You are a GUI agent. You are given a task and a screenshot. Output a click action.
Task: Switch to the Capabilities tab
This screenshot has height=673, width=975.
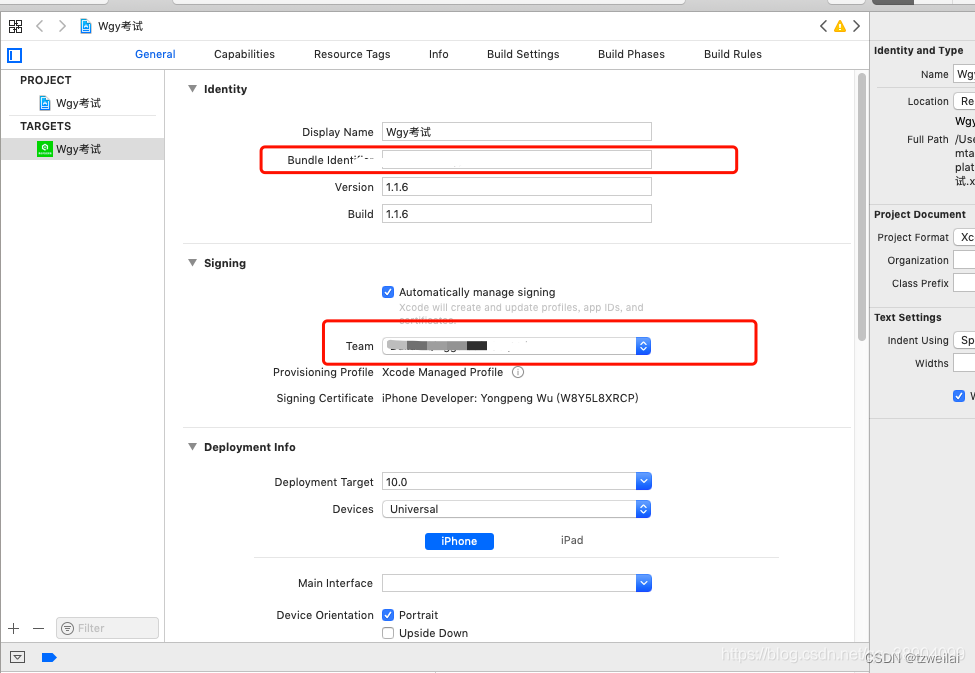(x=244, y=54)
